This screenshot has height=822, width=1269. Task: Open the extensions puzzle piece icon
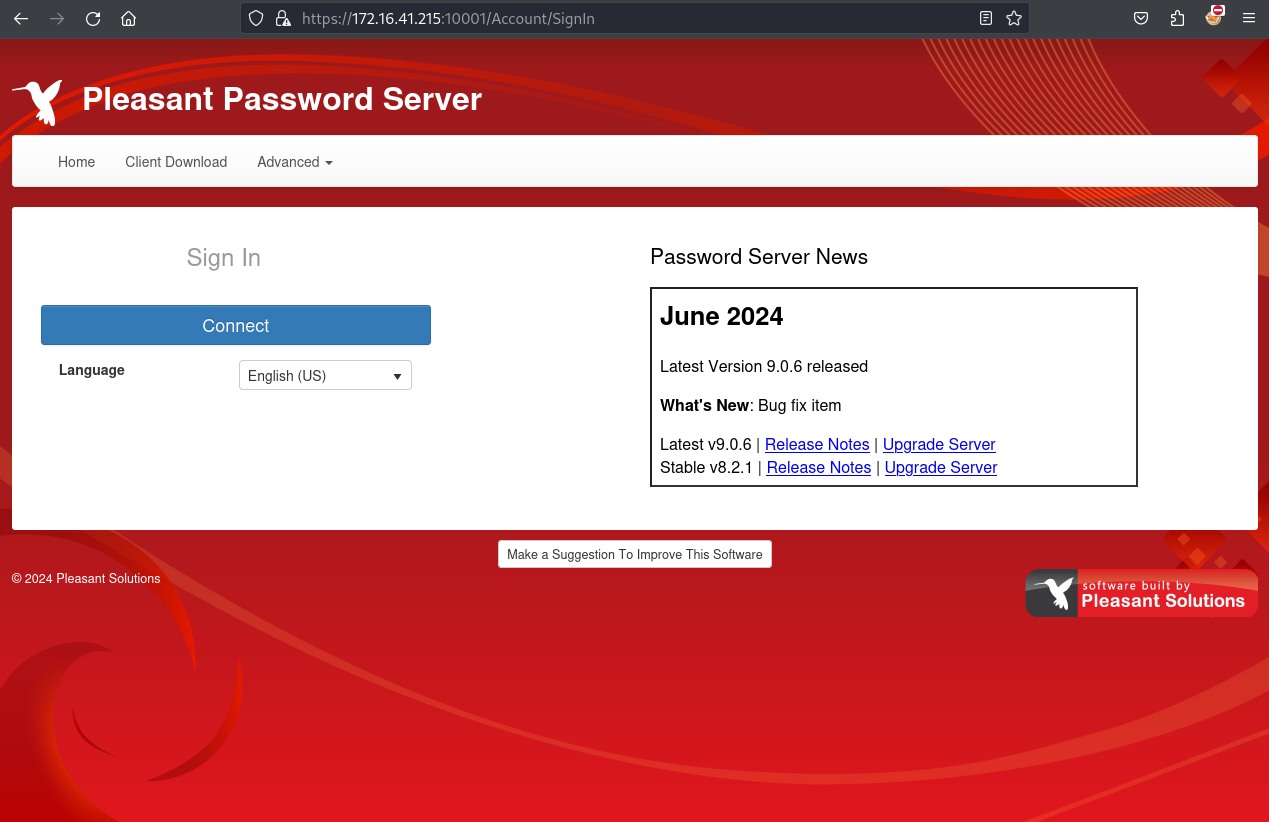(1177, 18)
